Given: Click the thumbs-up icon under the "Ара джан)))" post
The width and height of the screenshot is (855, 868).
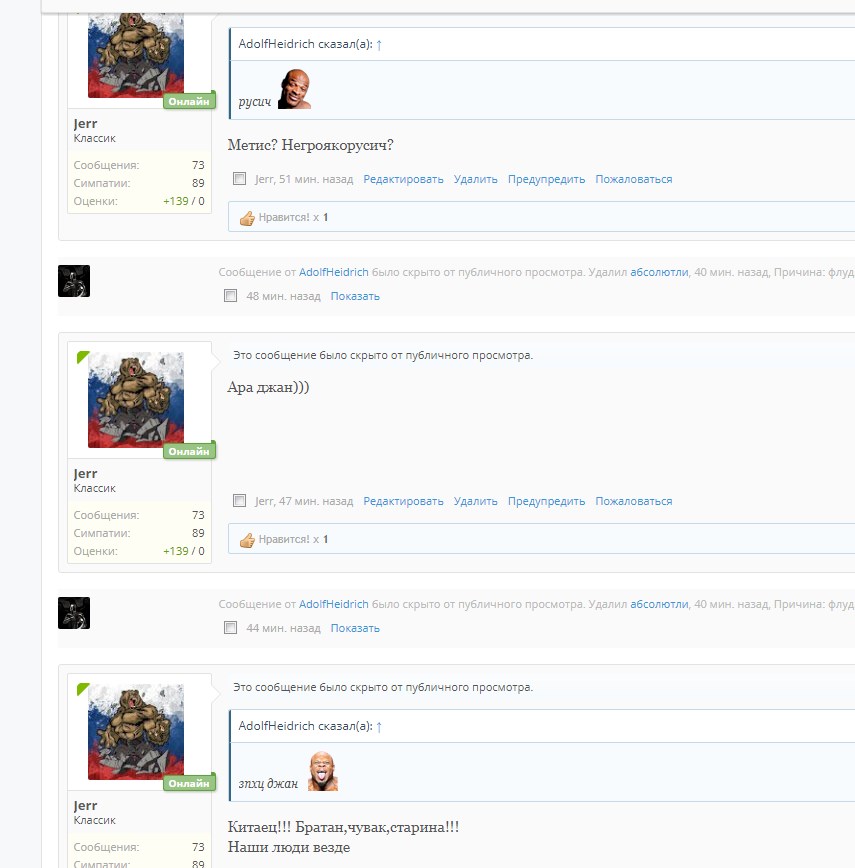Looking at the screenshot, I should point(247,540).
